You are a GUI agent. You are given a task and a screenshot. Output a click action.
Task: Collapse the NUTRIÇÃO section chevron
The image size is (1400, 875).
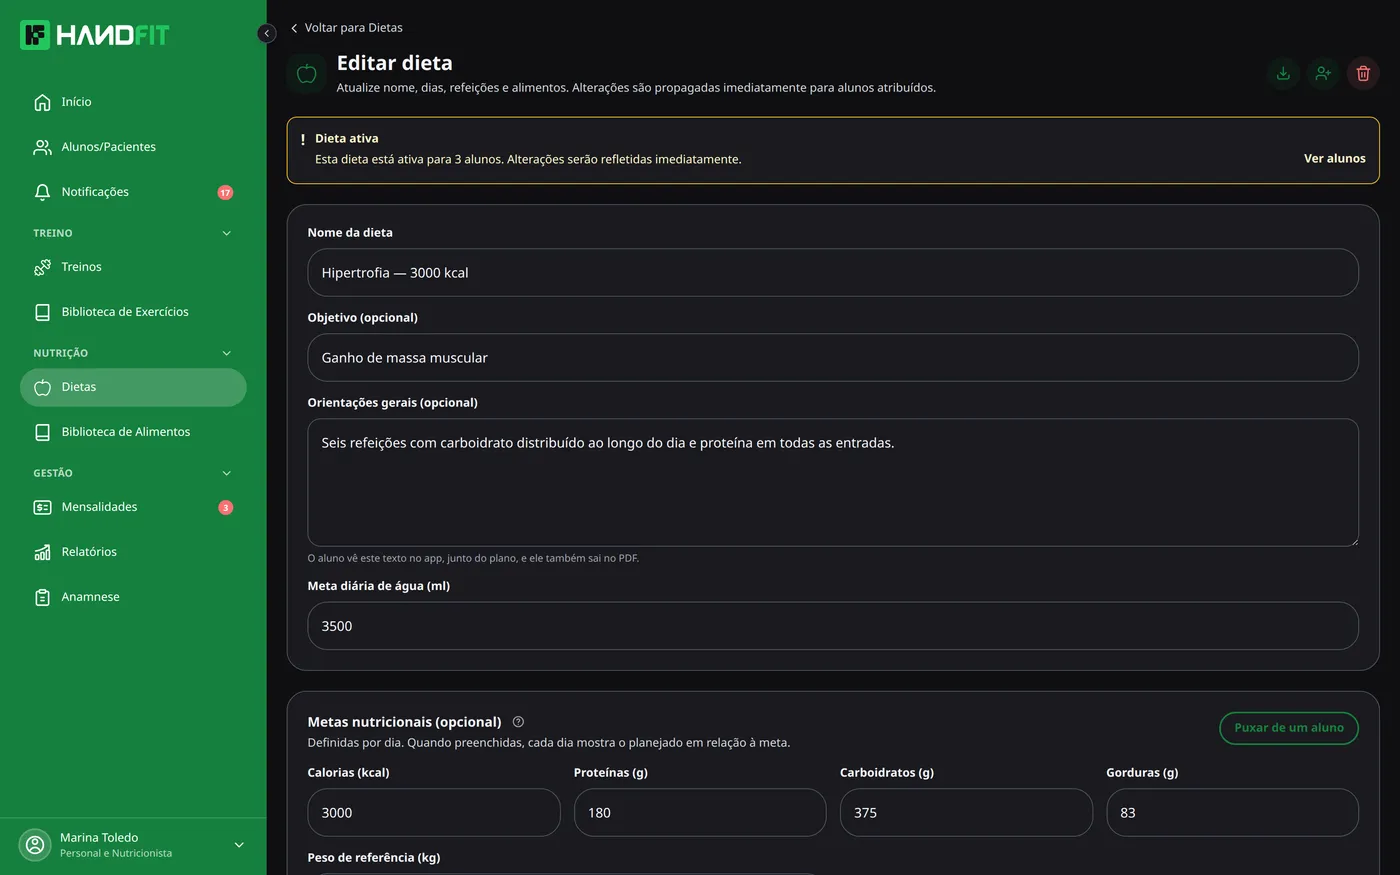(226, 353)
